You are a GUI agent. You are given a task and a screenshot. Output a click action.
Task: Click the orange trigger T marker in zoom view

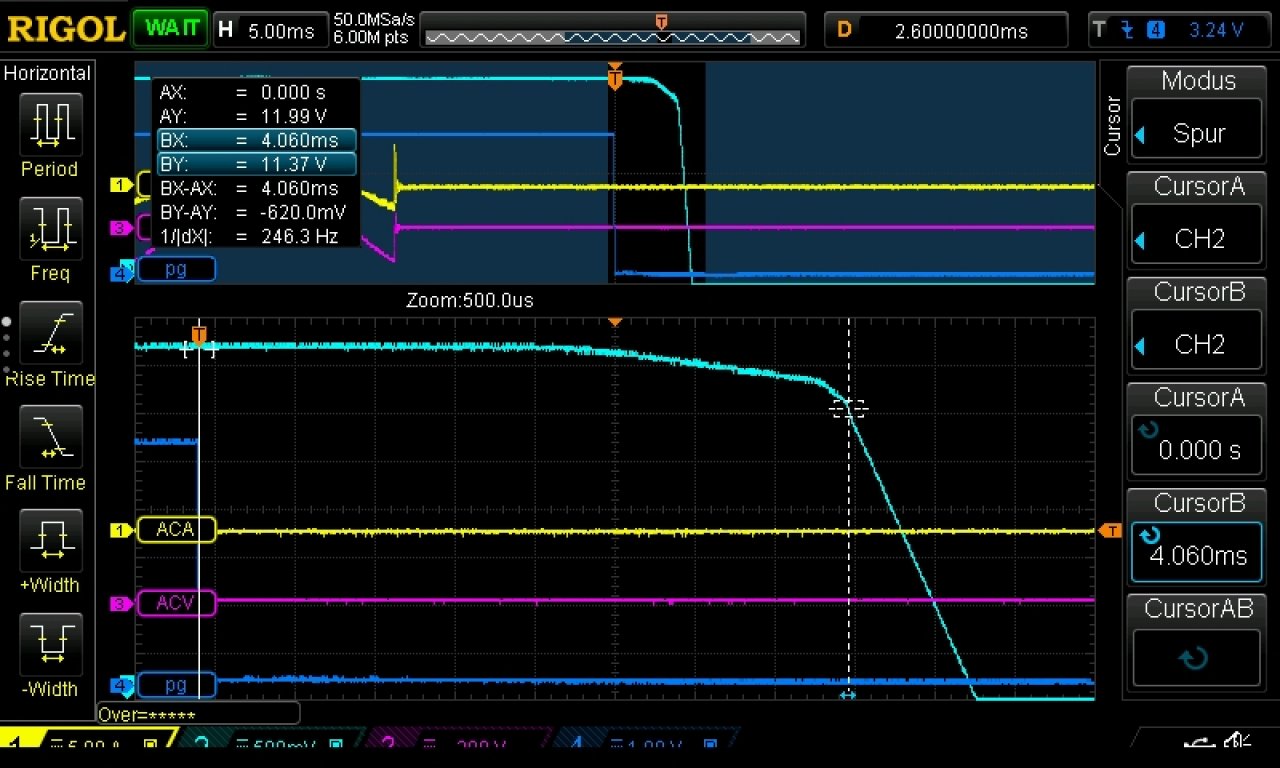[199, 335]
